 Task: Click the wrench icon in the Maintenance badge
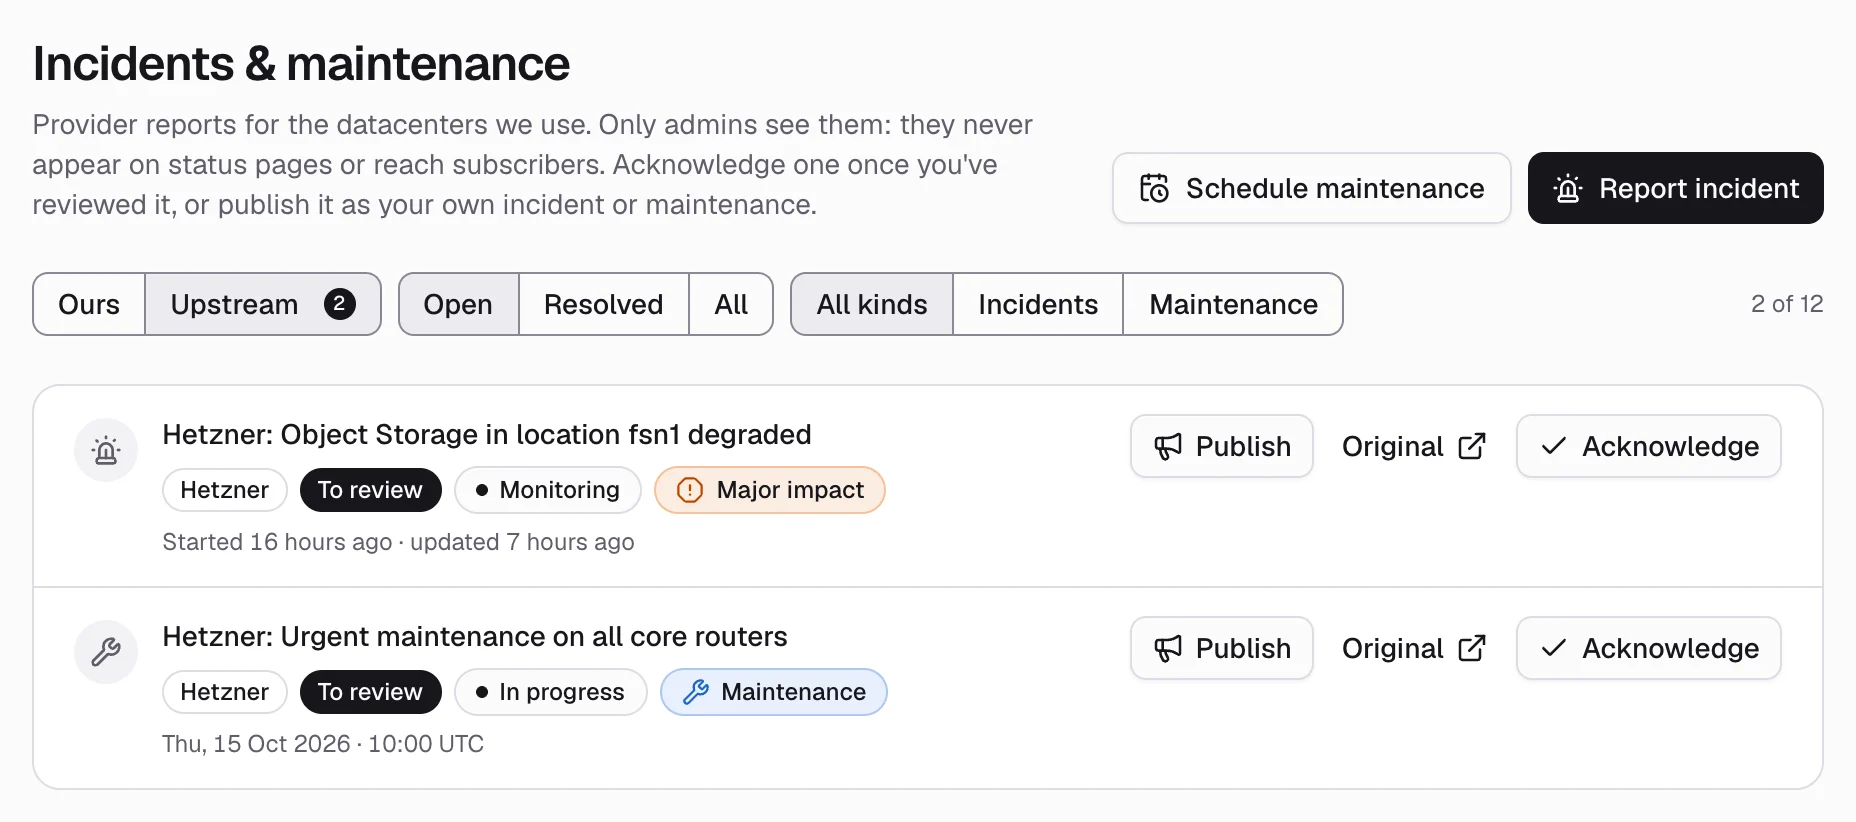(696, 692)
